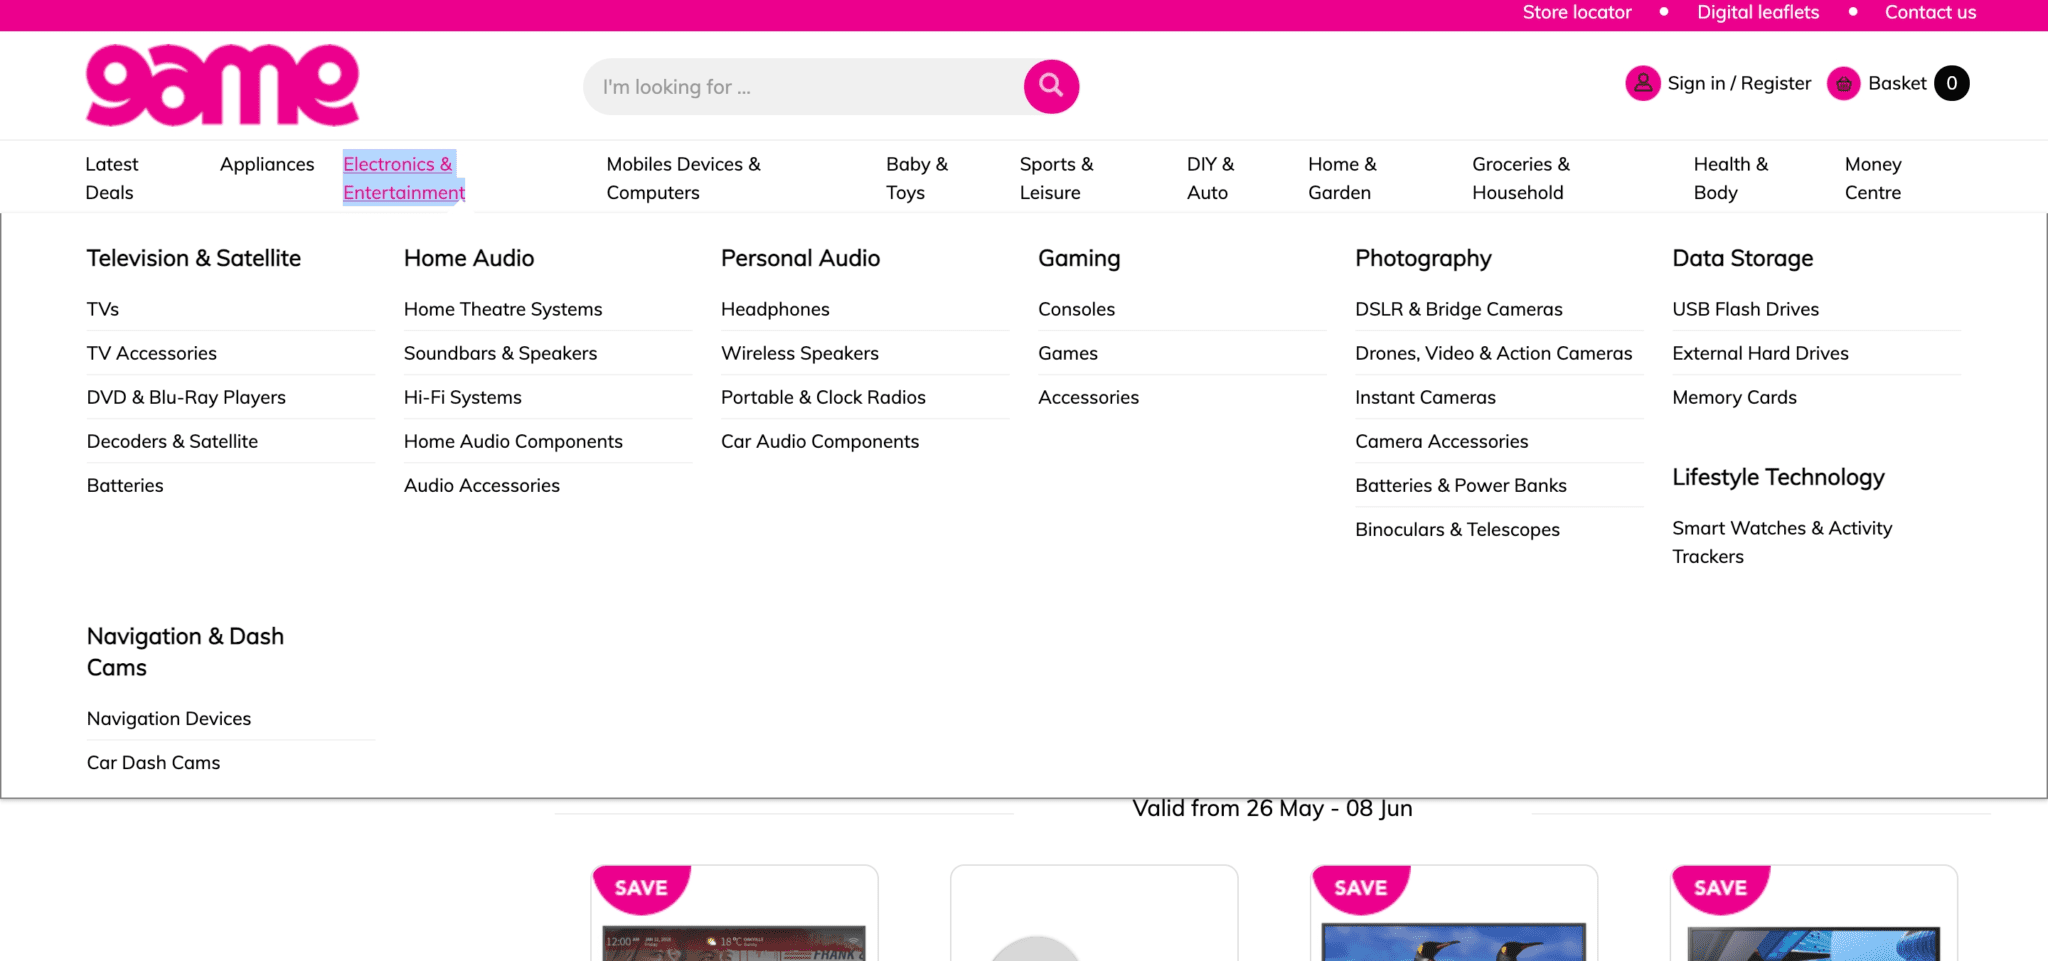Open the Store locator link
Screen dimensions: 2048x961
click(1576, 12)
